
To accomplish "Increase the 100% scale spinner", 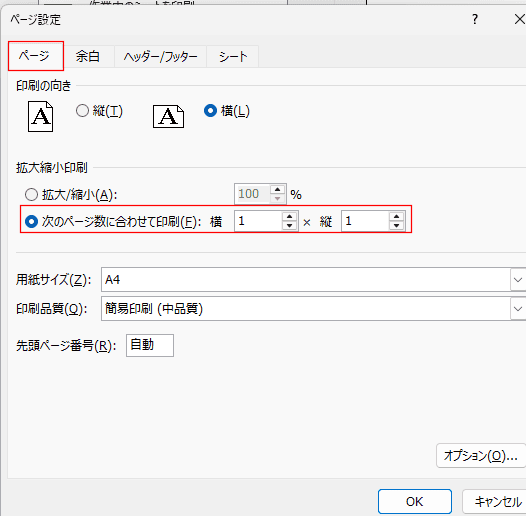I will point(277,190).
